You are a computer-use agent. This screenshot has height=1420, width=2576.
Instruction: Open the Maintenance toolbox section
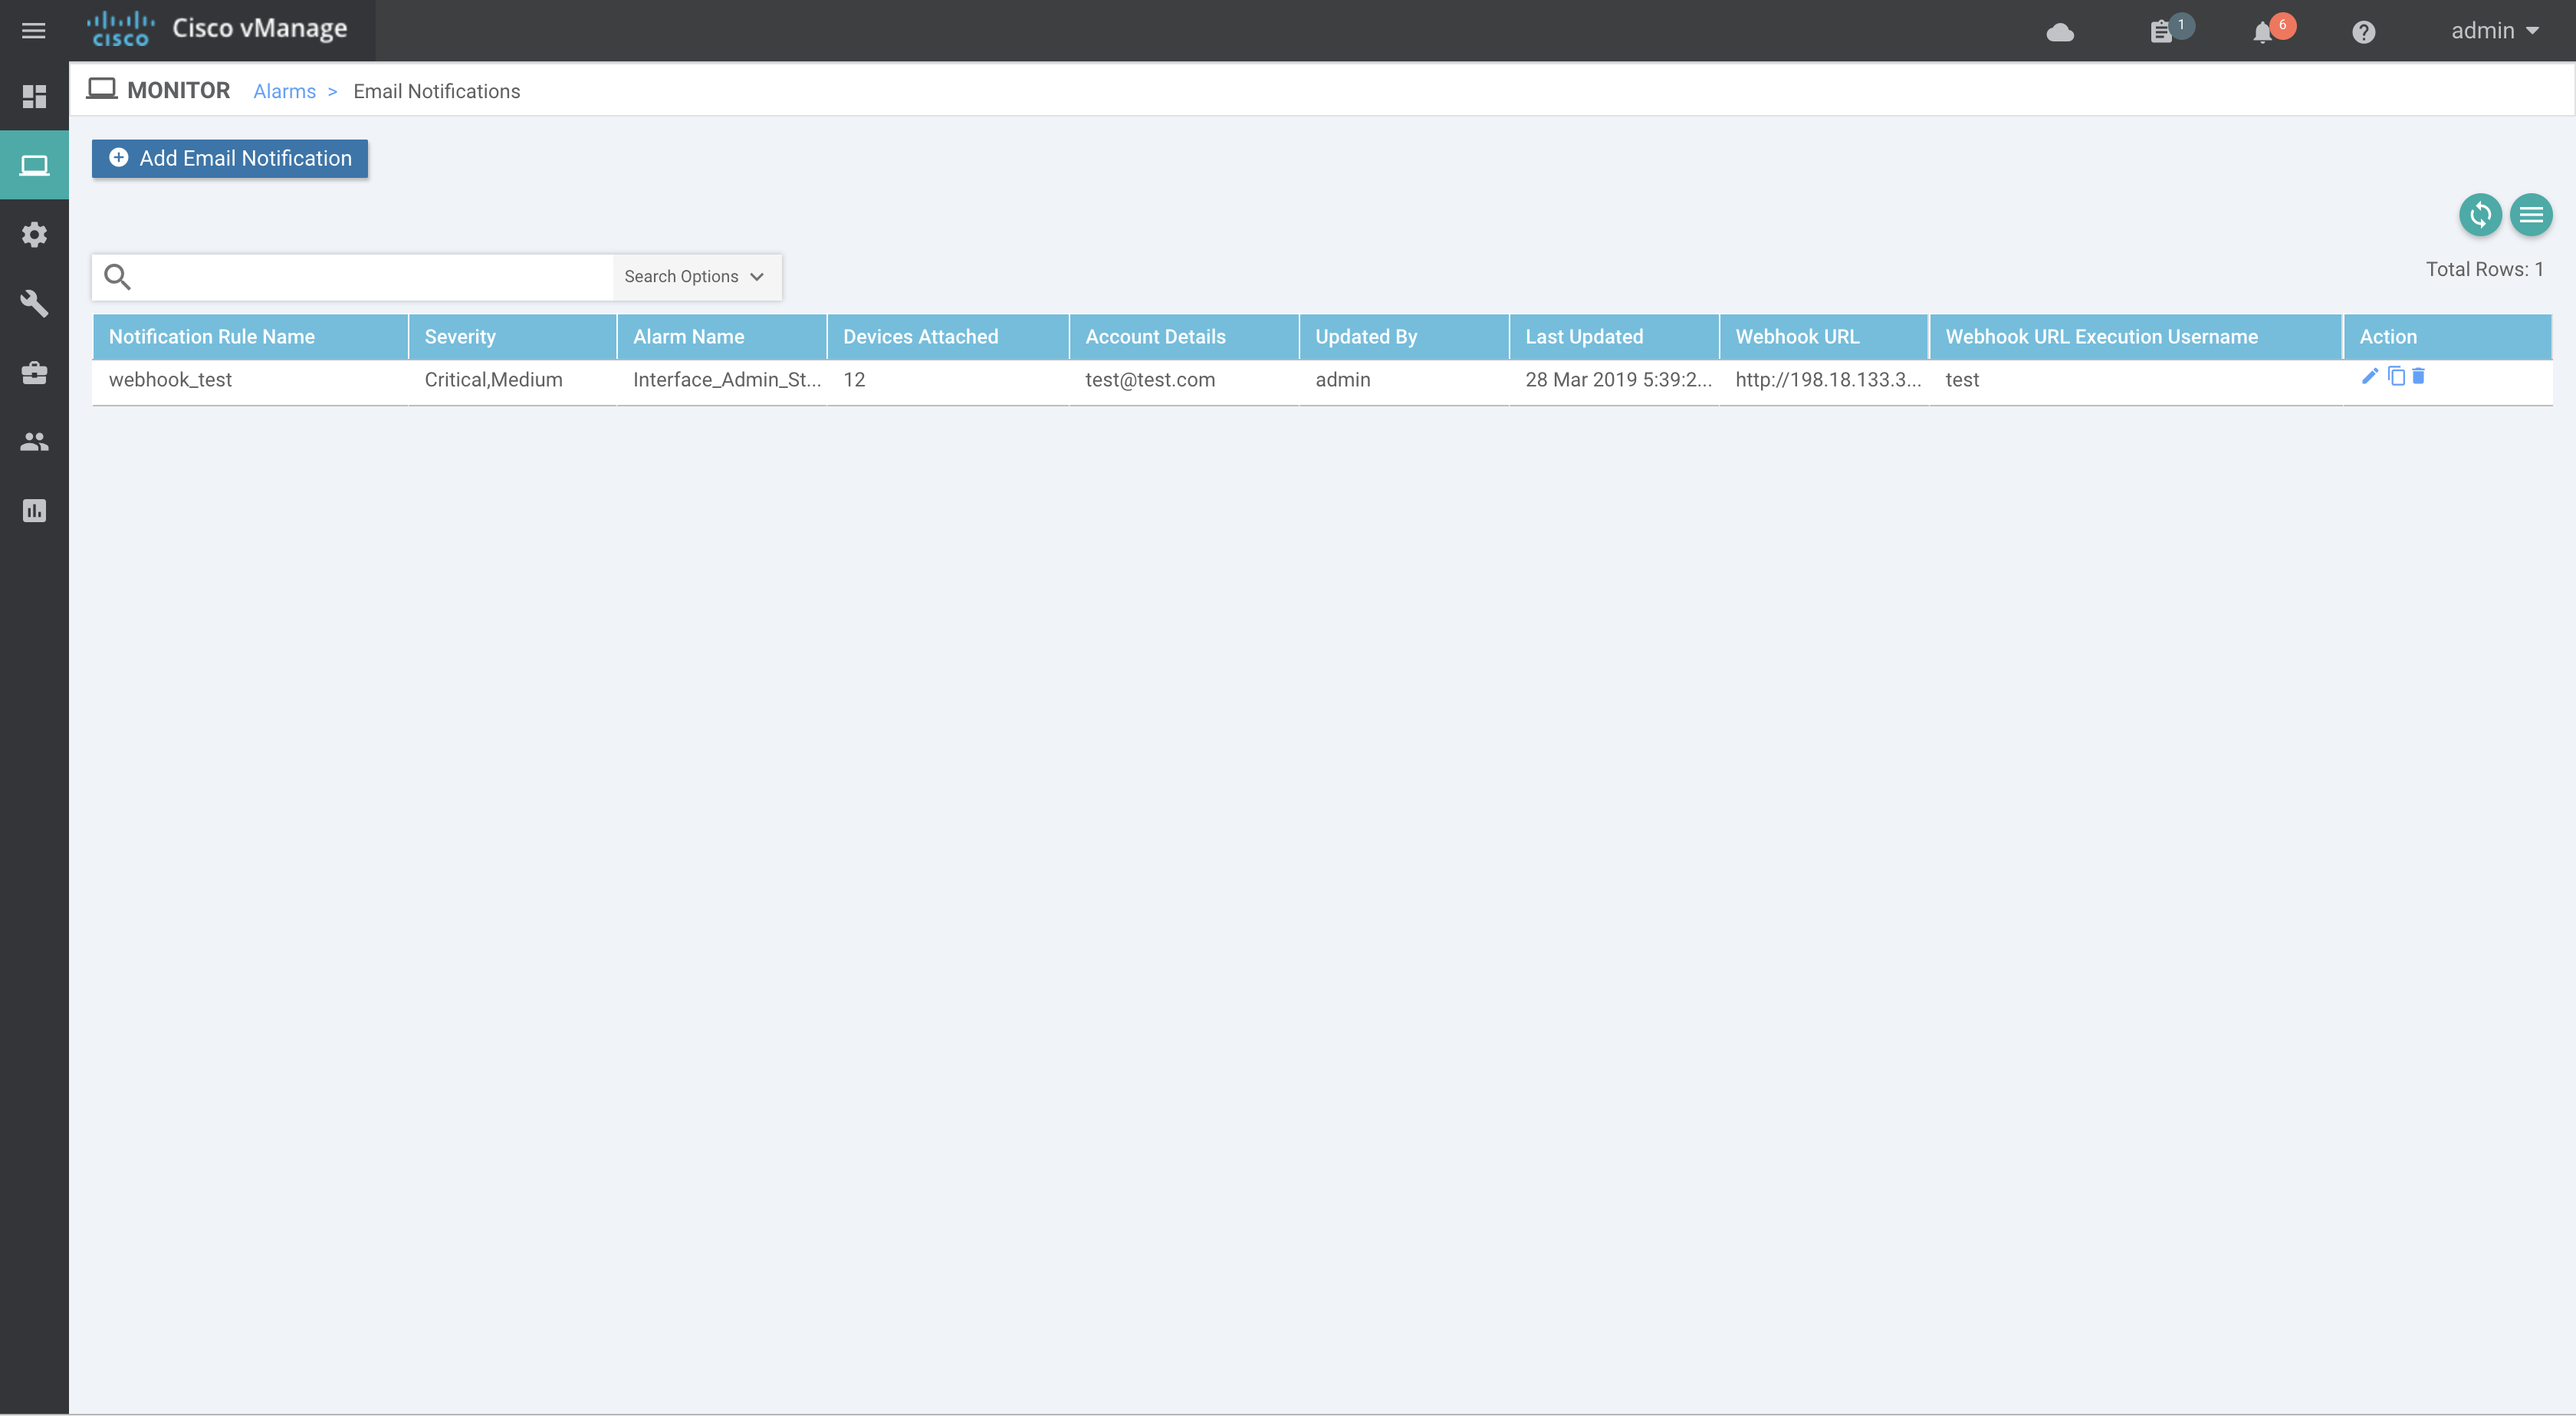[35, 373]
